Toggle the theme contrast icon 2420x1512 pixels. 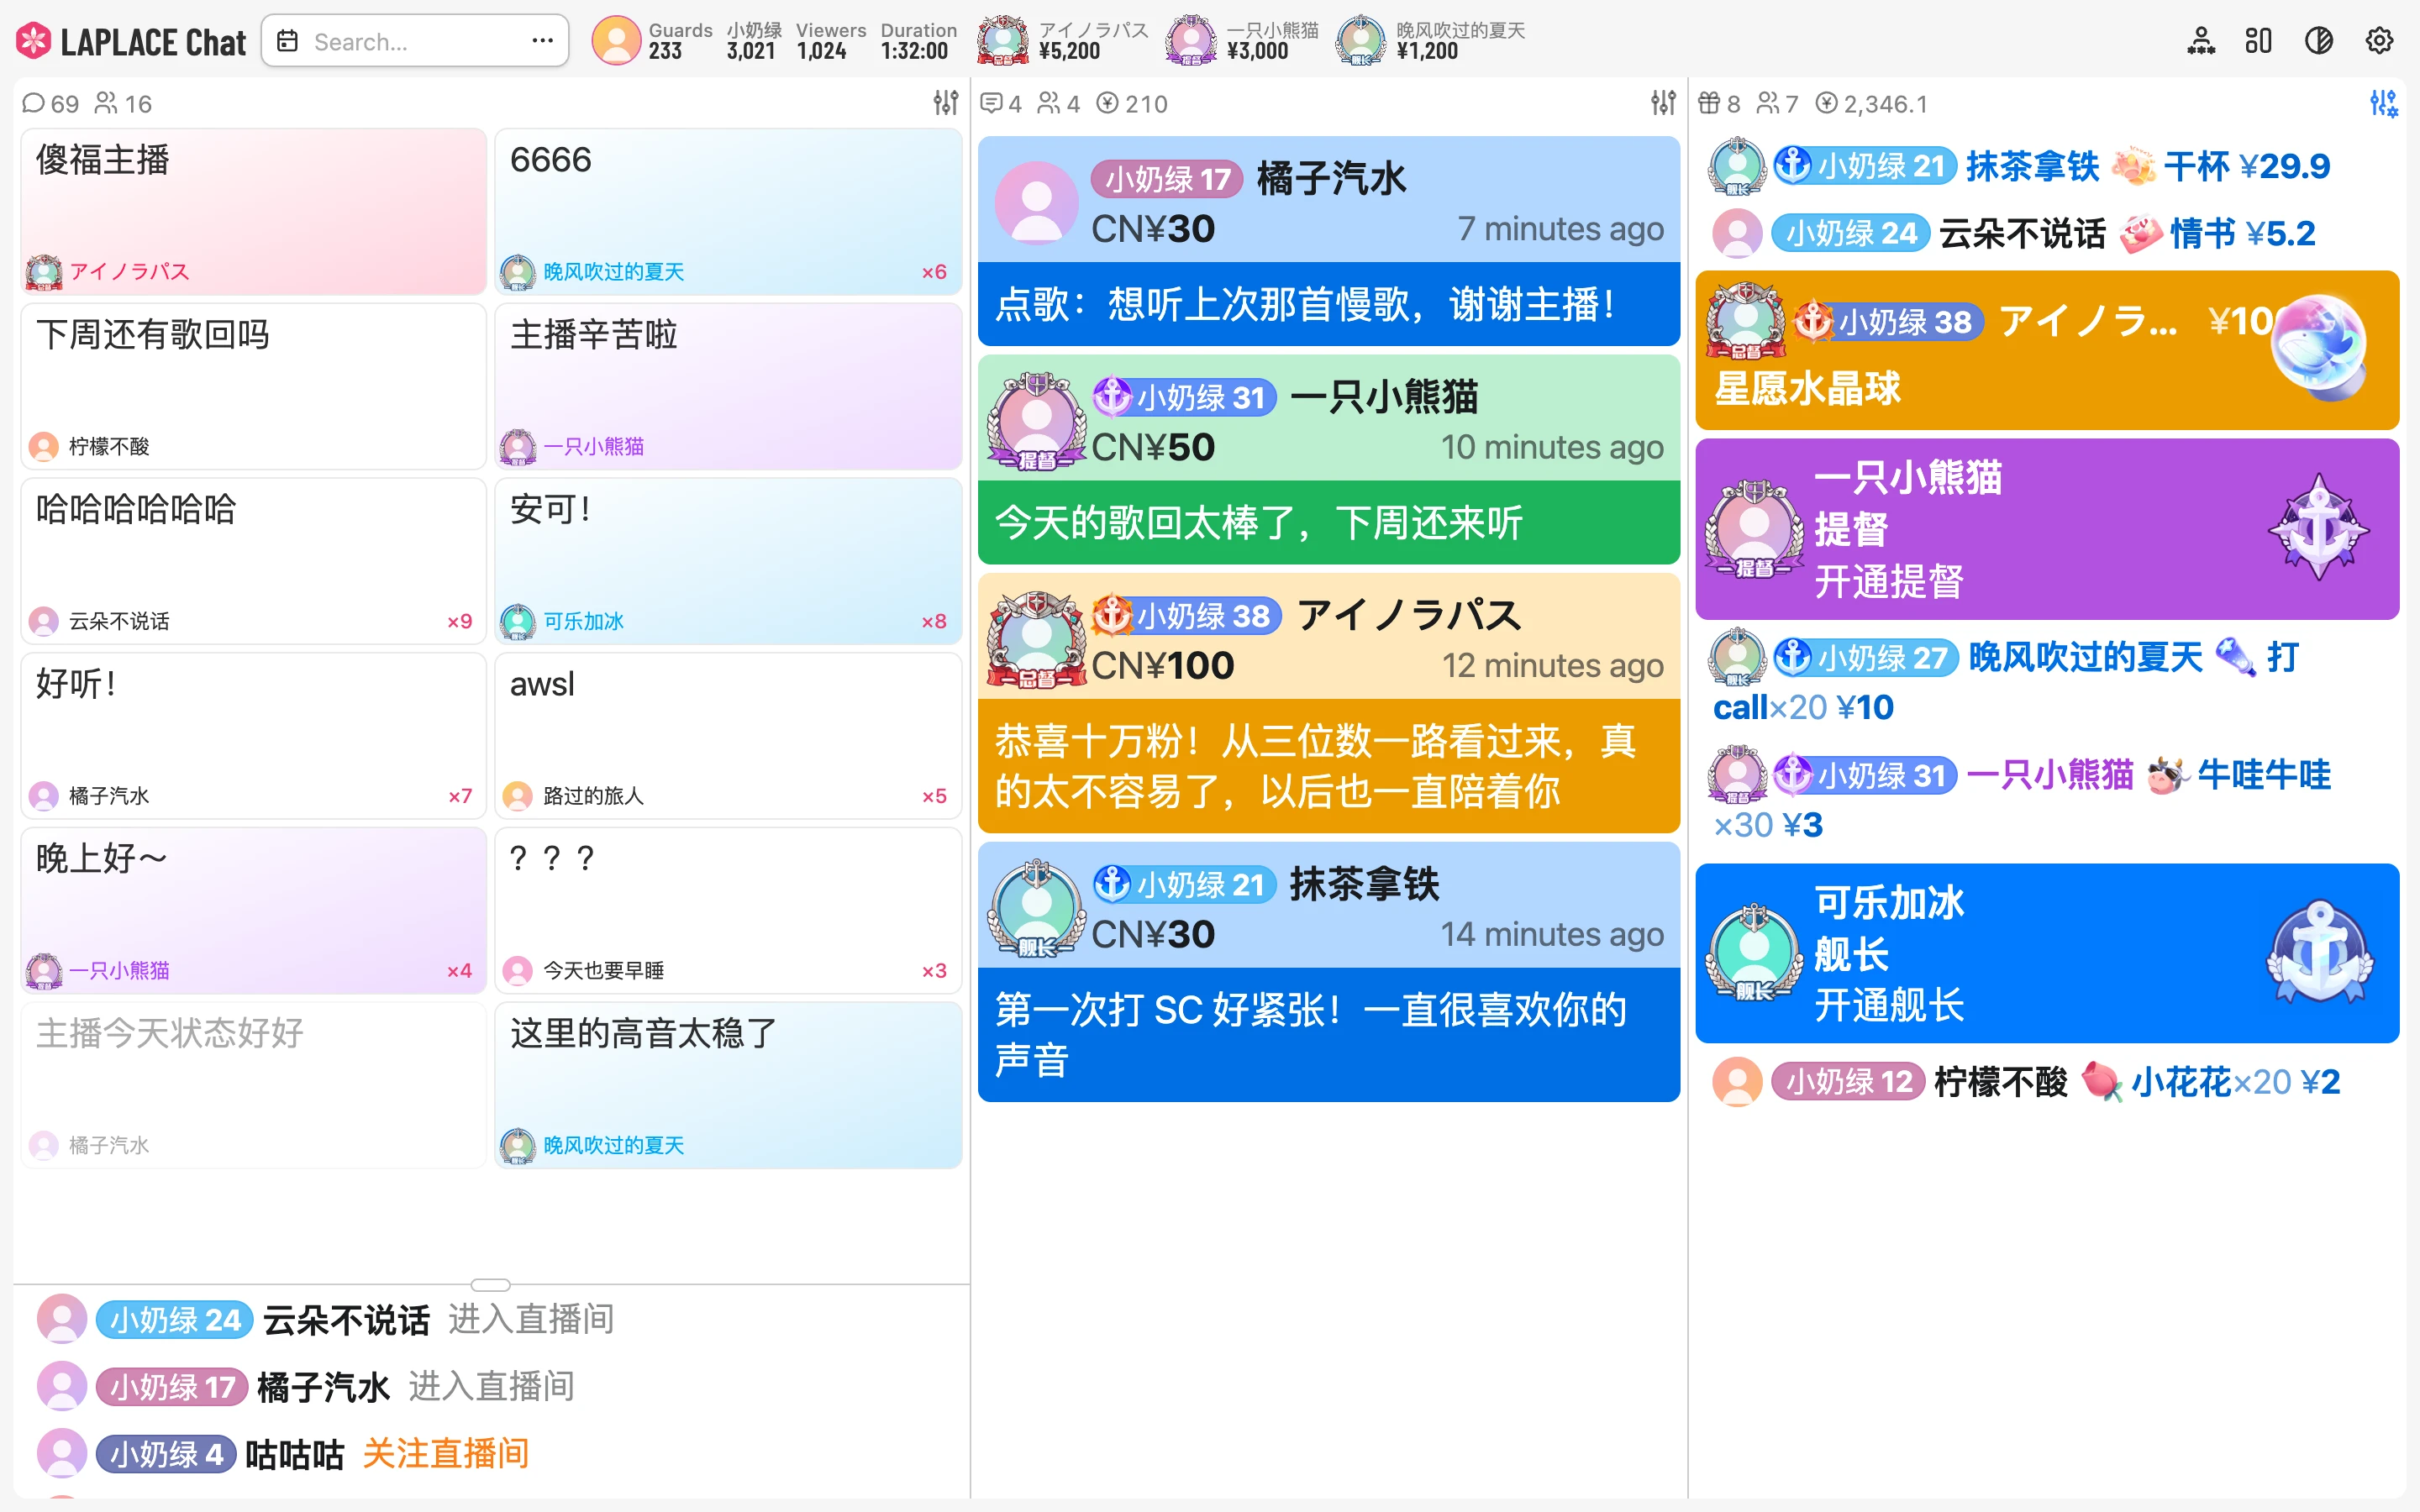point(2319,41)
